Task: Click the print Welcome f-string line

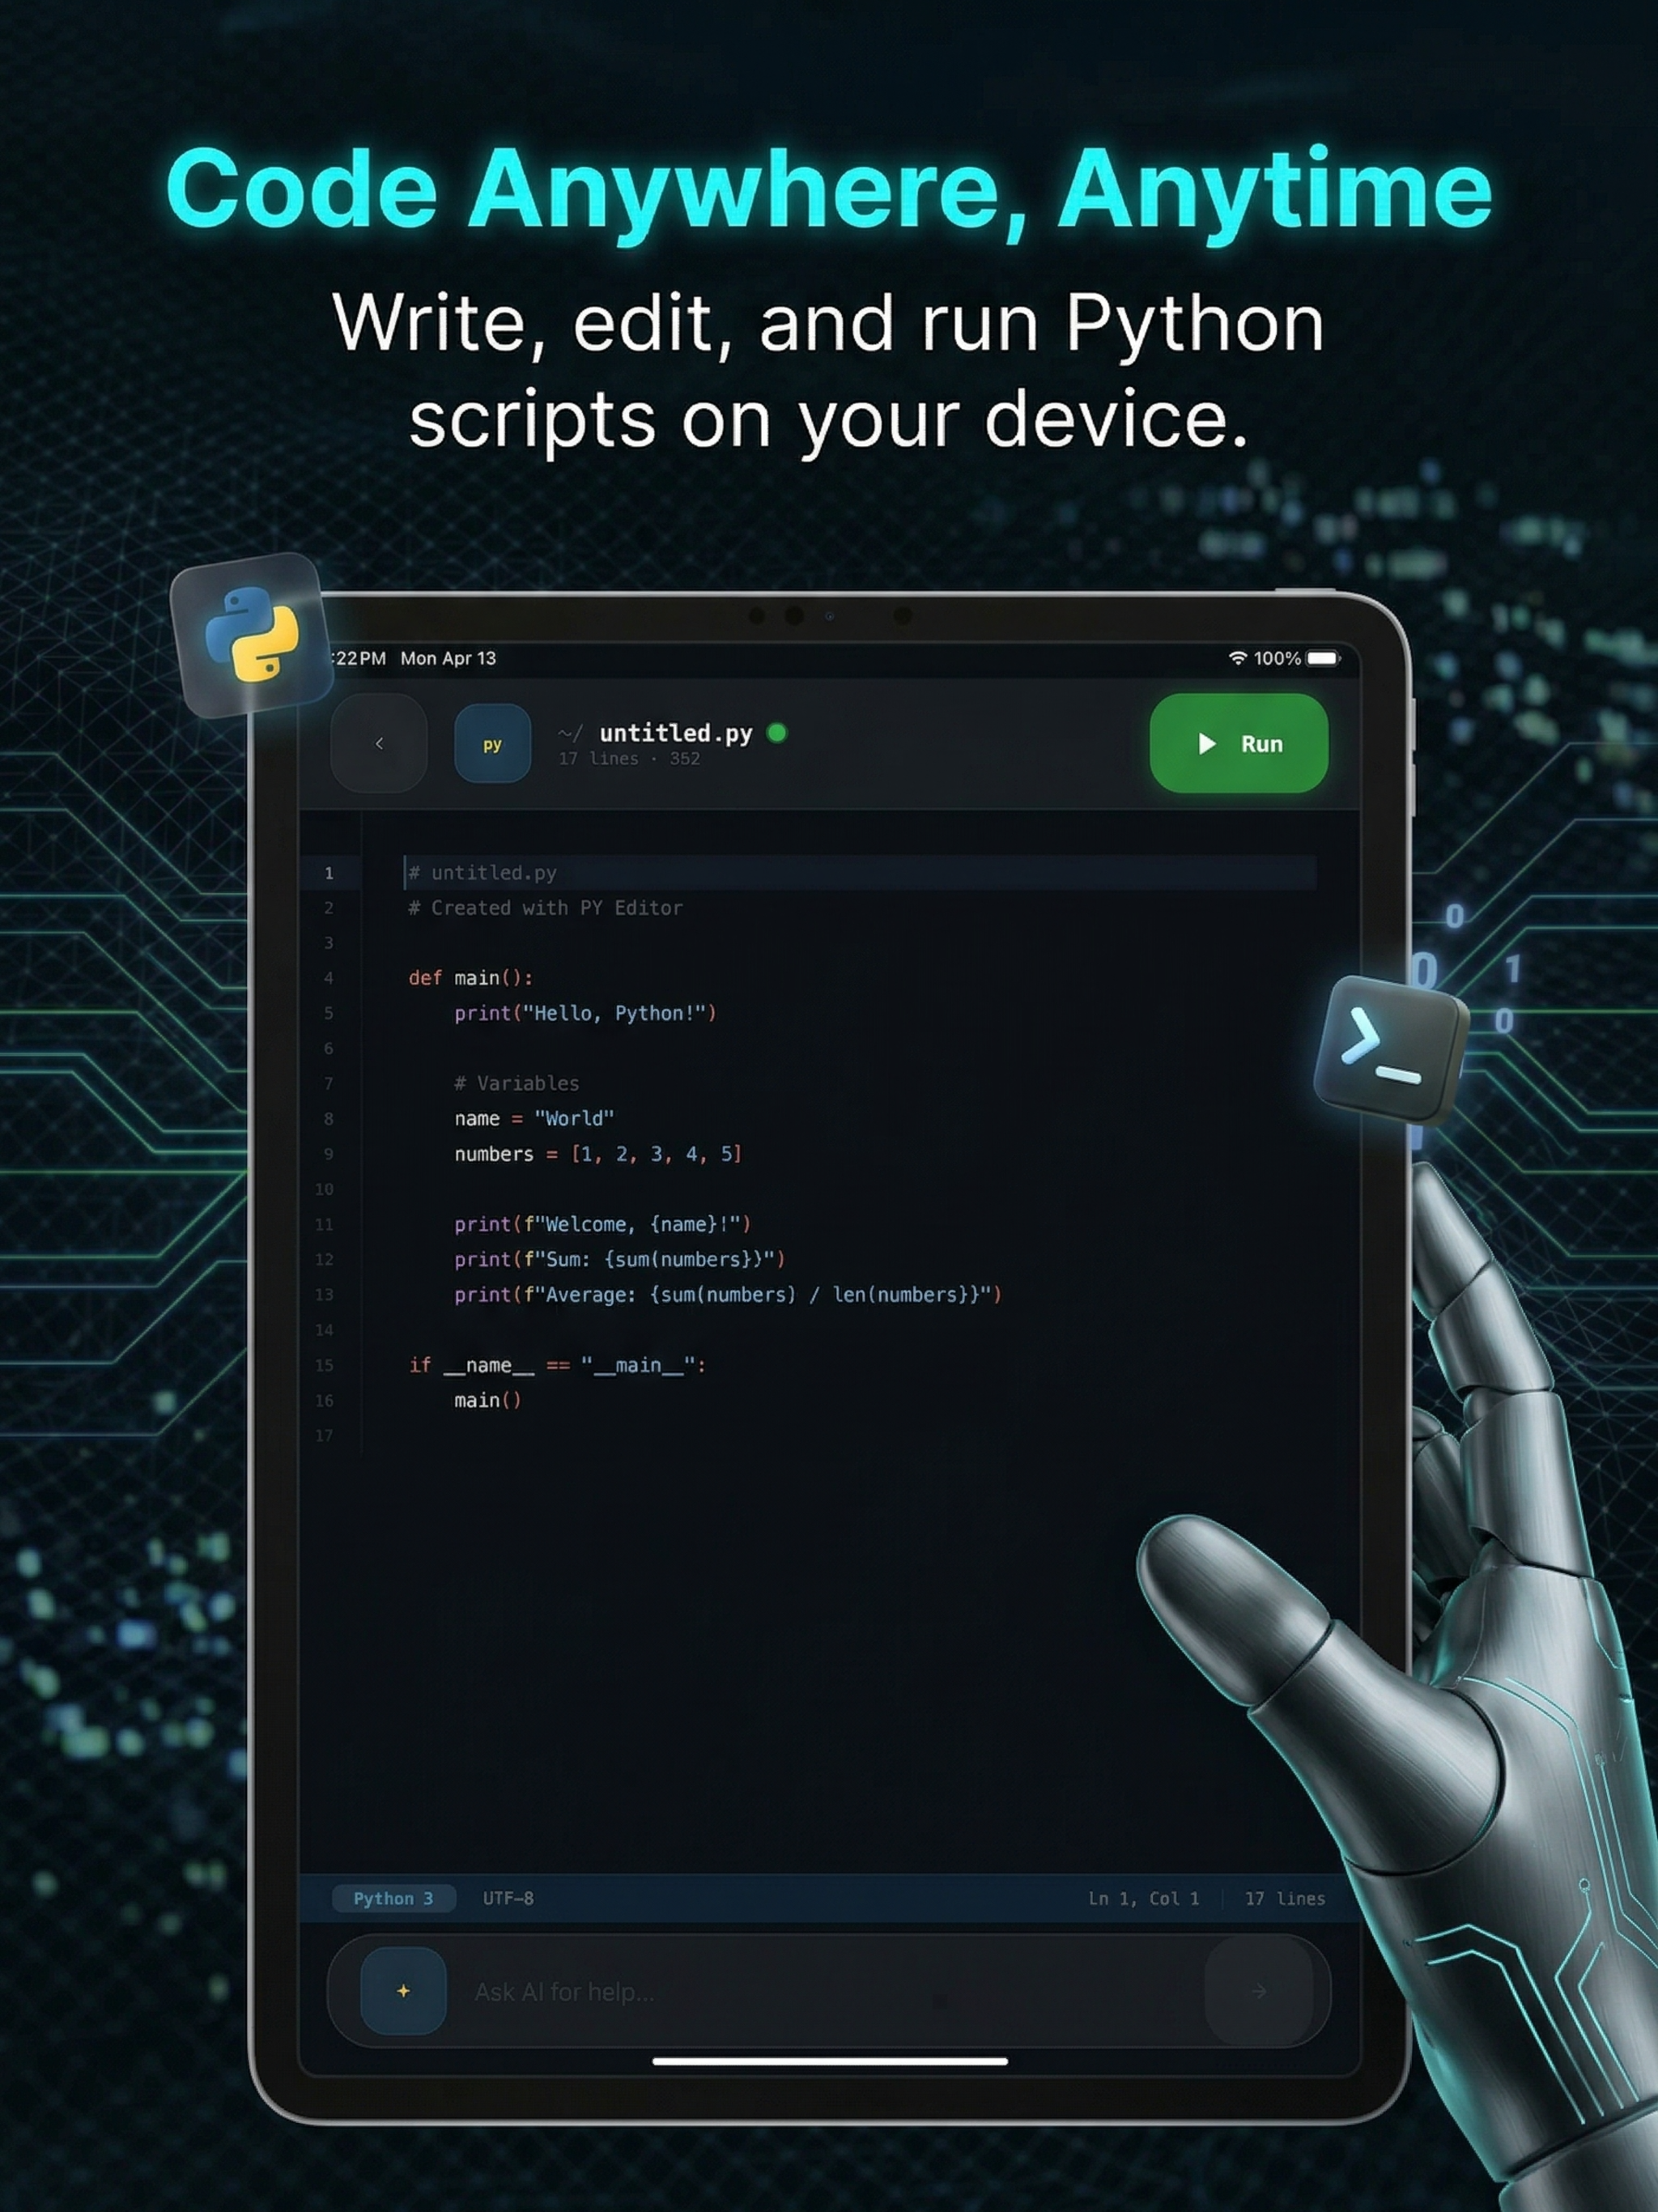Action: (x=602, y=1224)
